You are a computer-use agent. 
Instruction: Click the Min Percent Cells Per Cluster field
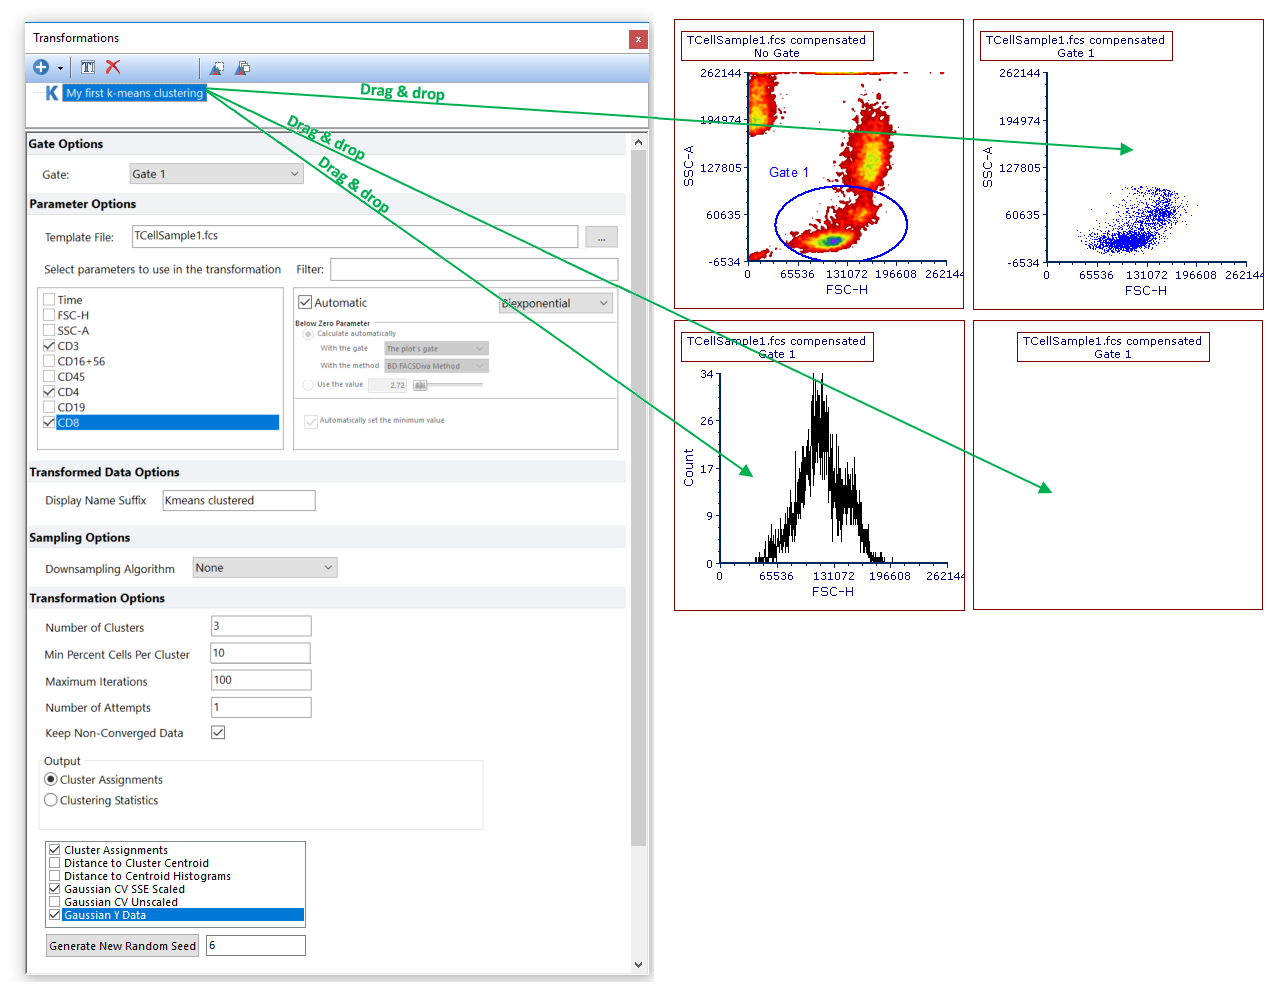pyautogui.click(x=260, y=653)
